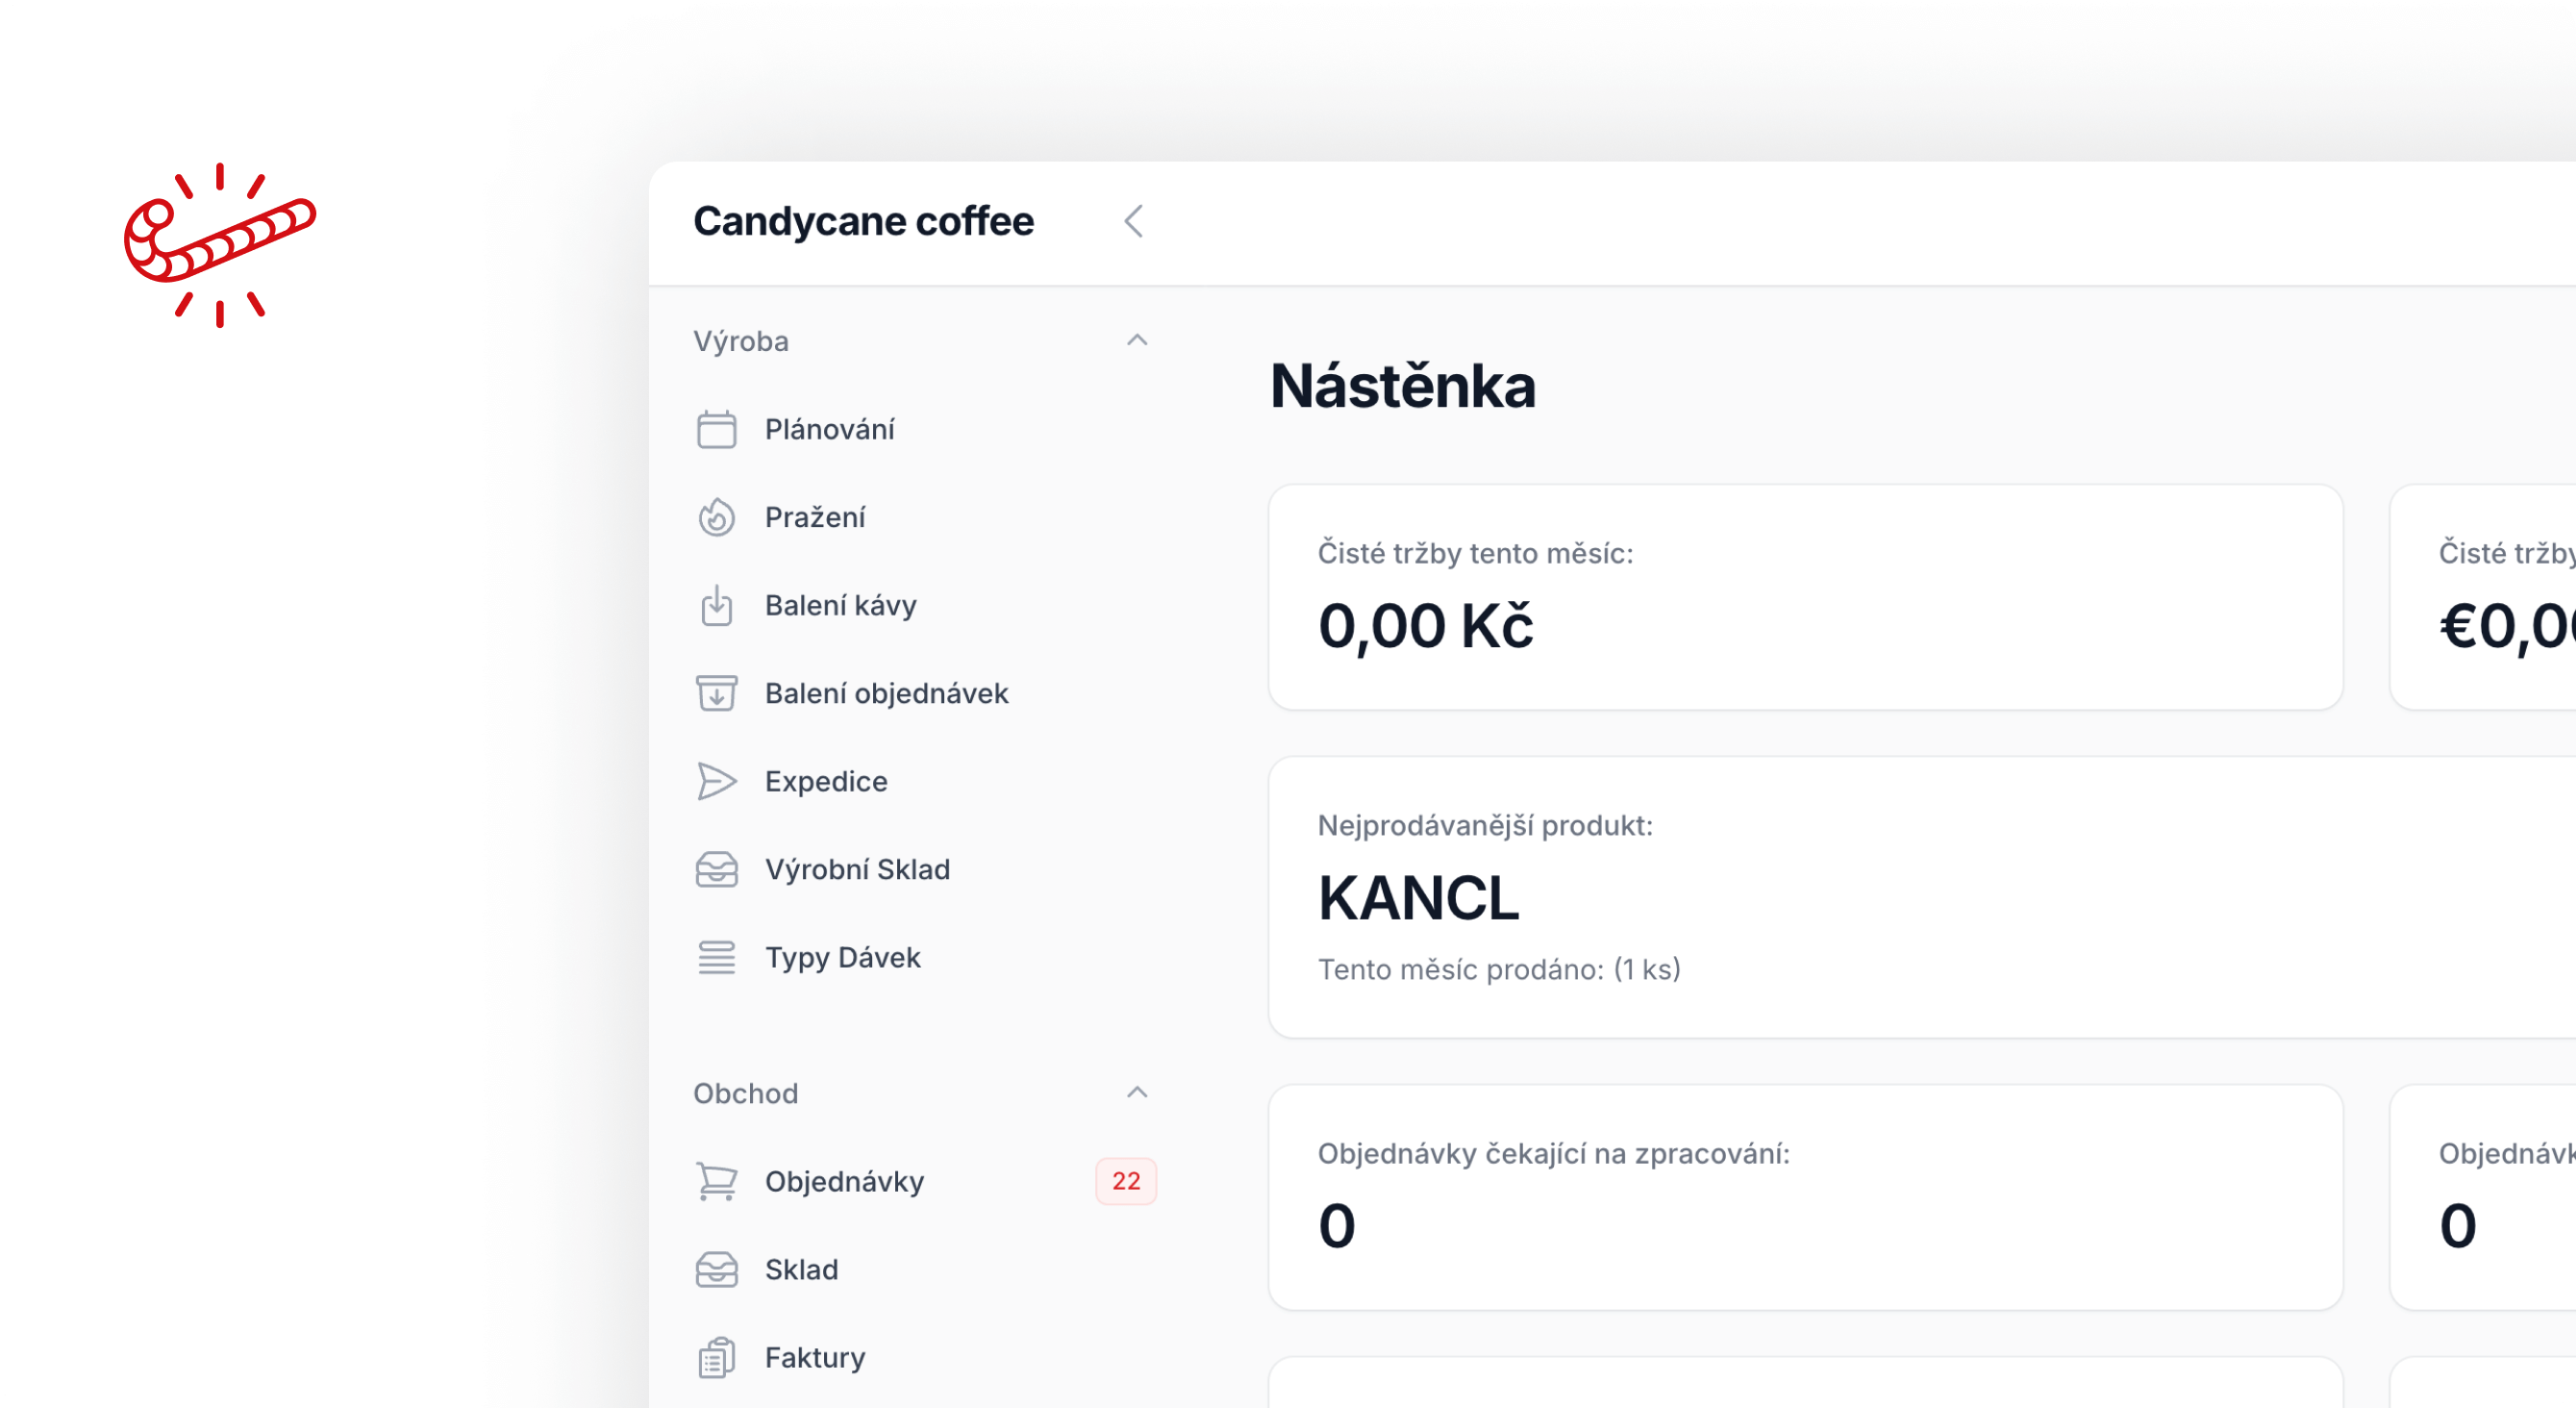2576x1408 pixels.
Task: Click 'Nejprodávanější produkt:' label
Action: click(1485, 826)
